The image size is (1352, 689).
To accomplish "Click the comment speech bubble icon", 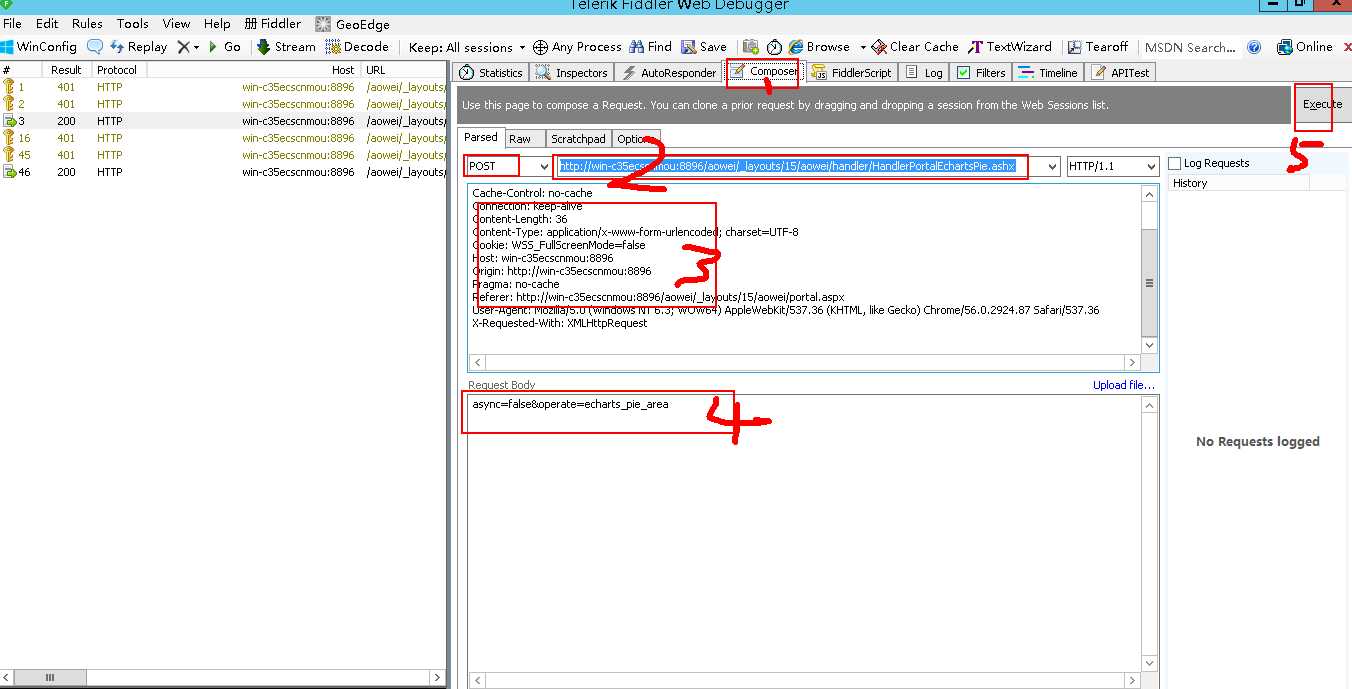I will (95, 47).
